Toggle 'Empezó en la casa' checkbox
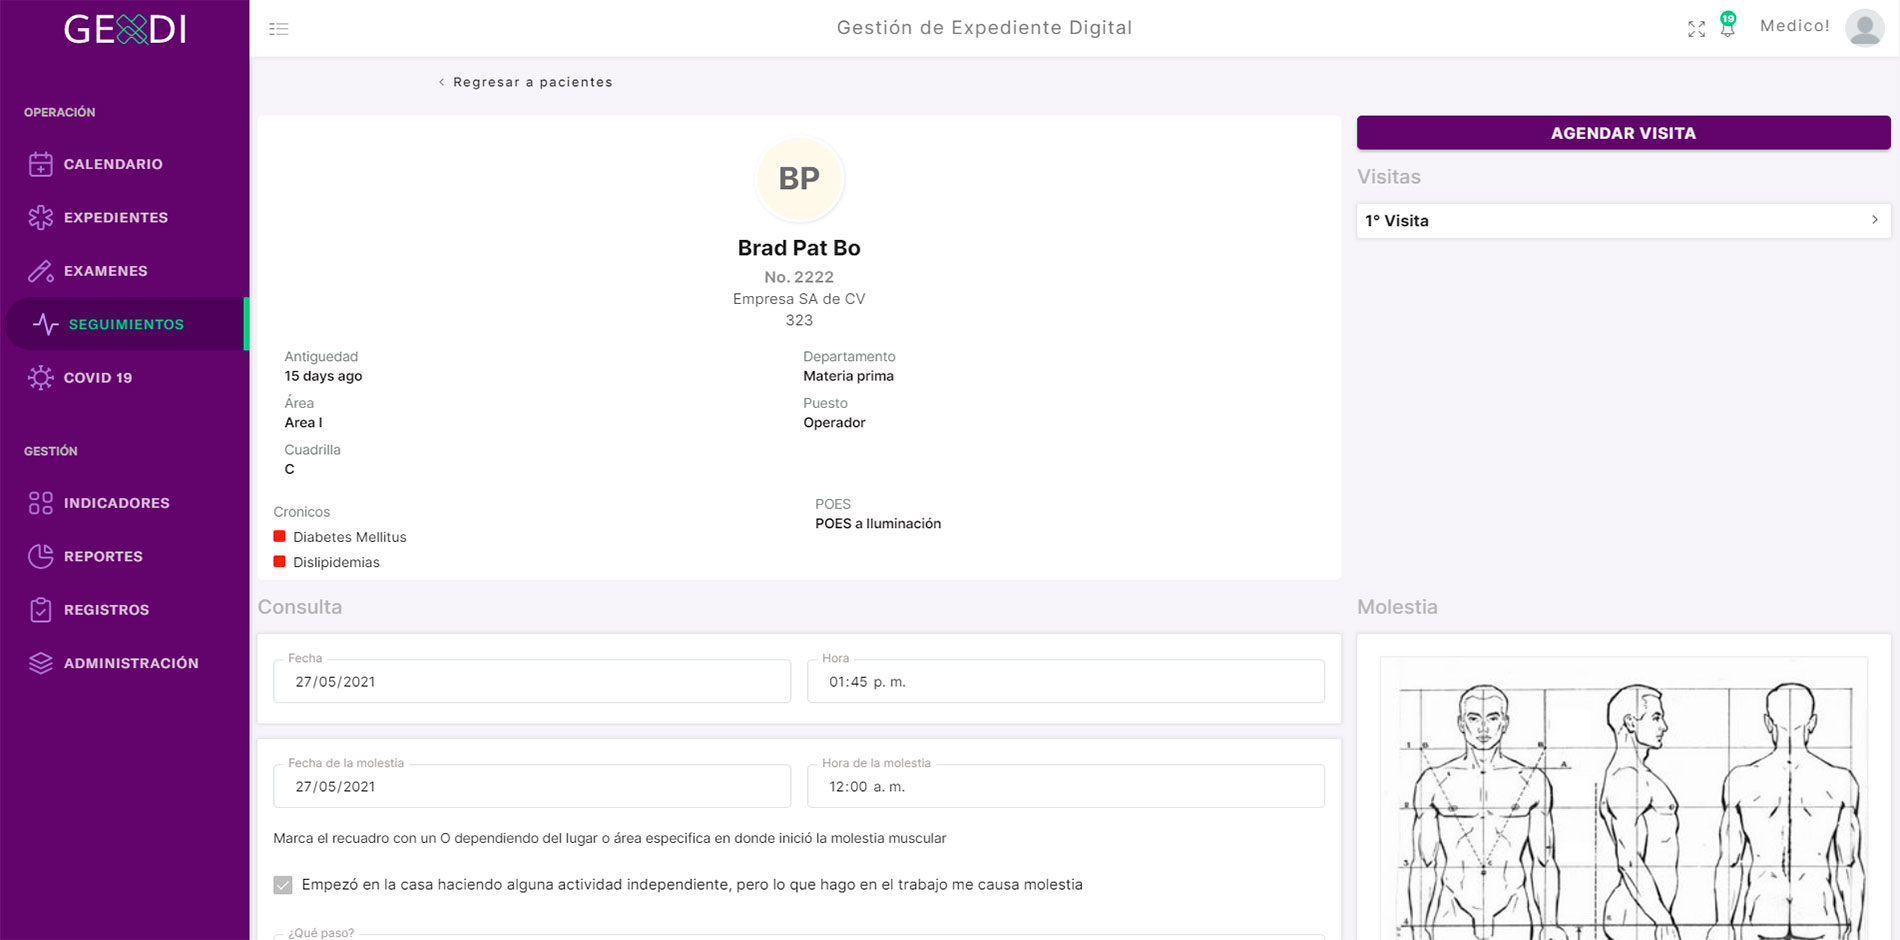1900x940 pixels. (x=283, y=885)
